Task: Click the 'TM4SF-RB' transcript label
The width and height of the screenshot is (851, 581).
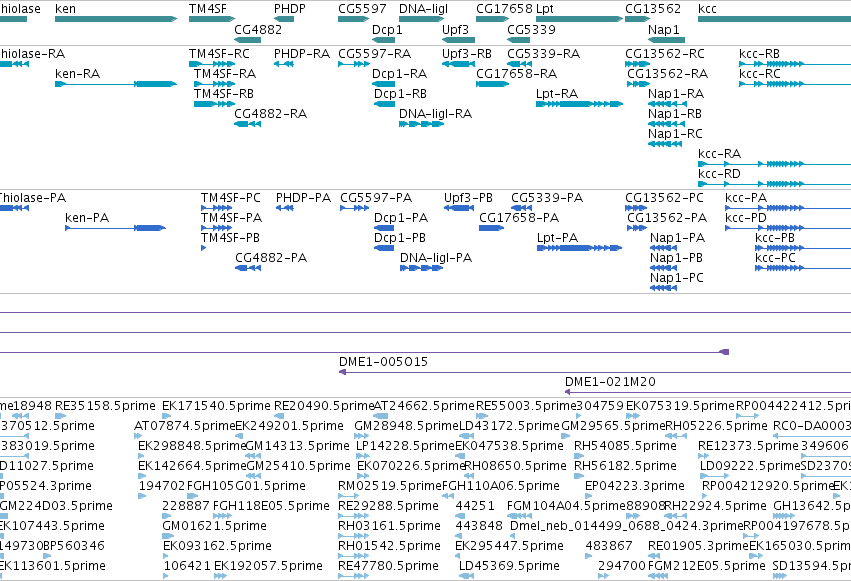Action: tap(224, 94)
